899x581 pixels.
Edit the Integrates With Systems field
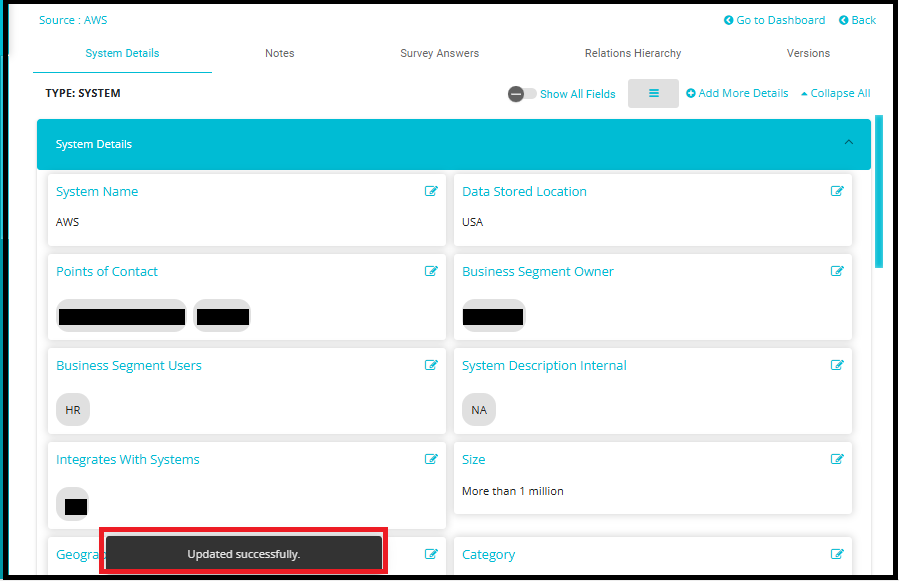click(431, 459)
